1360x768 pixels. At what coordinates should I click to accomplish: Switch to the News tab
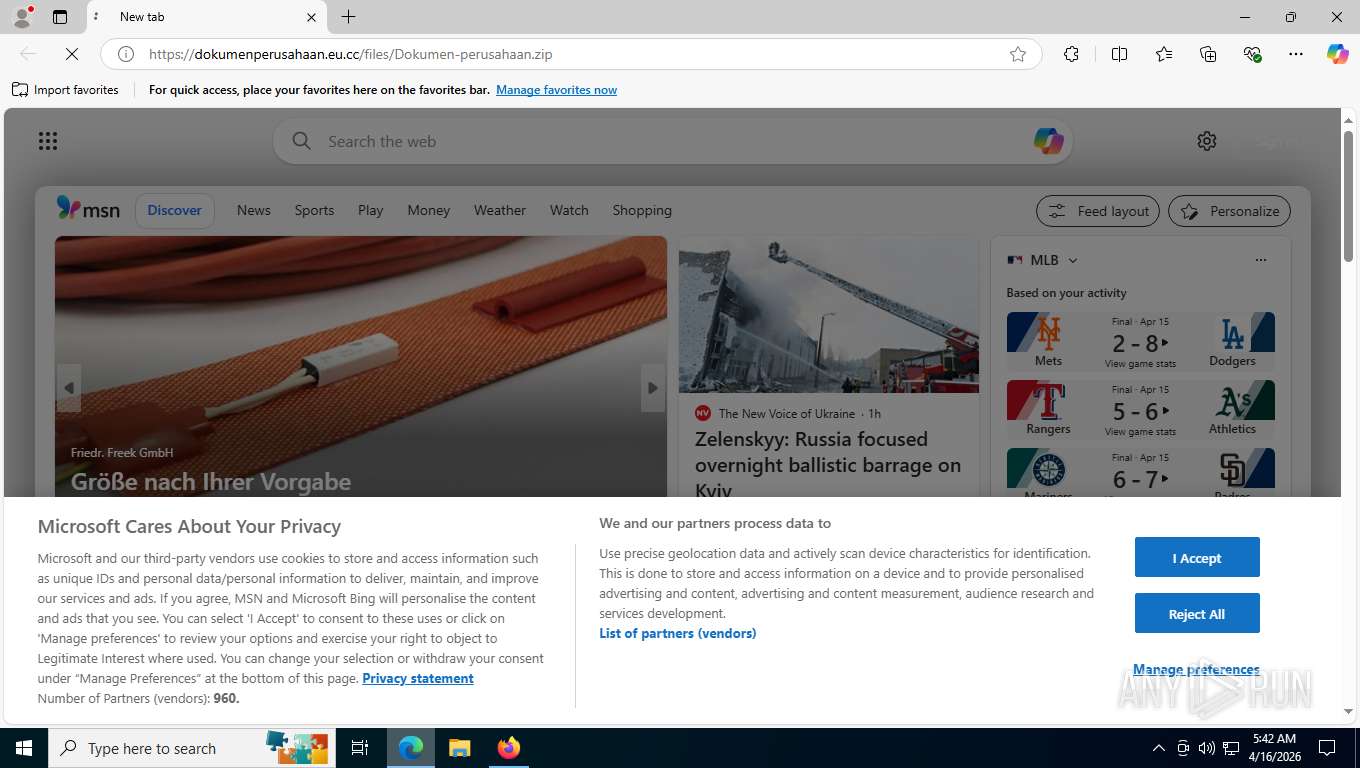[x=254, y=210]
